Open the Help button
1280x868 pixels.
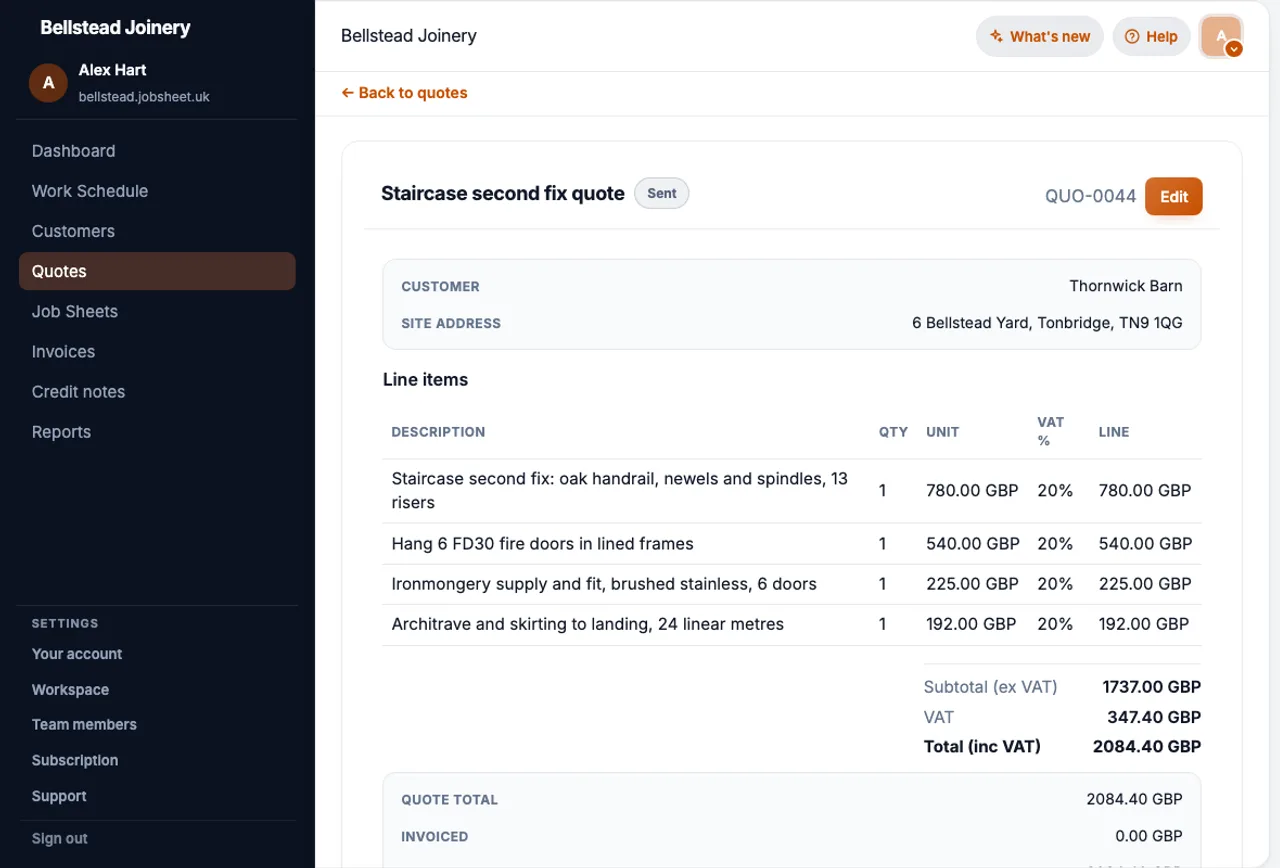1151,37
